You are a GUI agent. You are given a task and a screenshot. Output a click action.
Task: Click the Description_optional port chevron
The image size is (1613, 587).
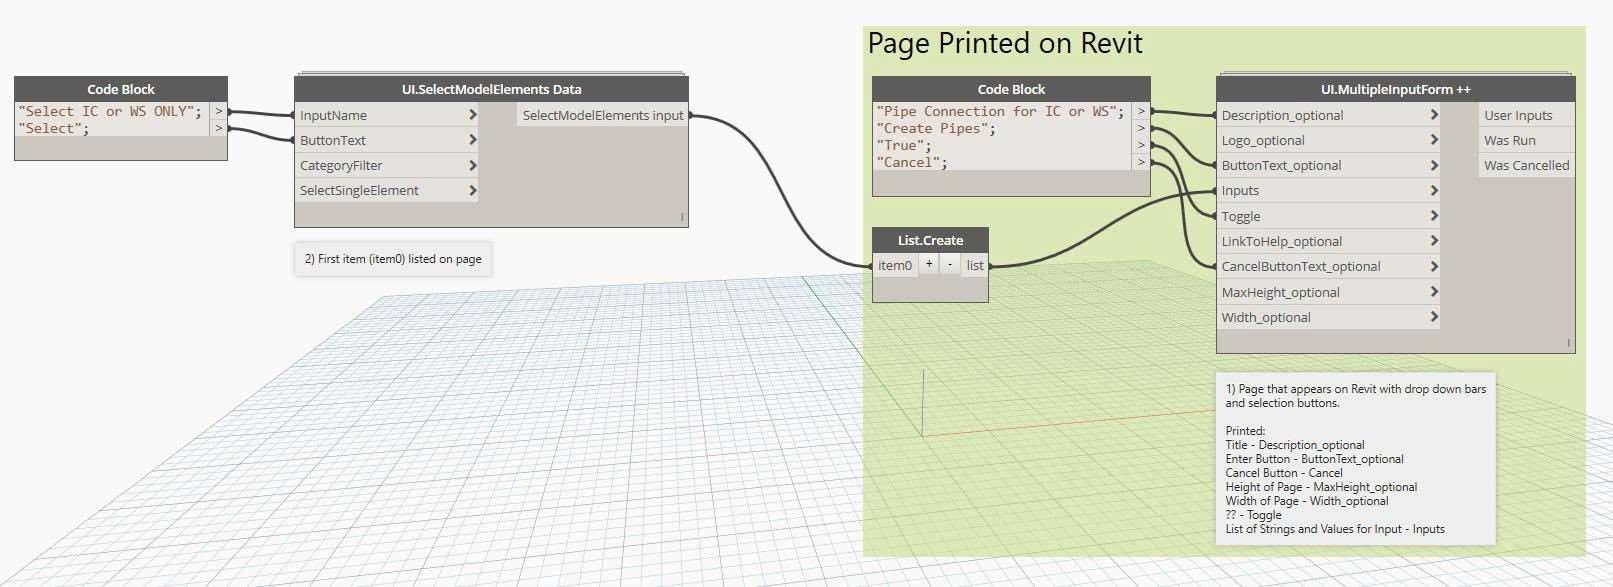tap(1434, 115)
